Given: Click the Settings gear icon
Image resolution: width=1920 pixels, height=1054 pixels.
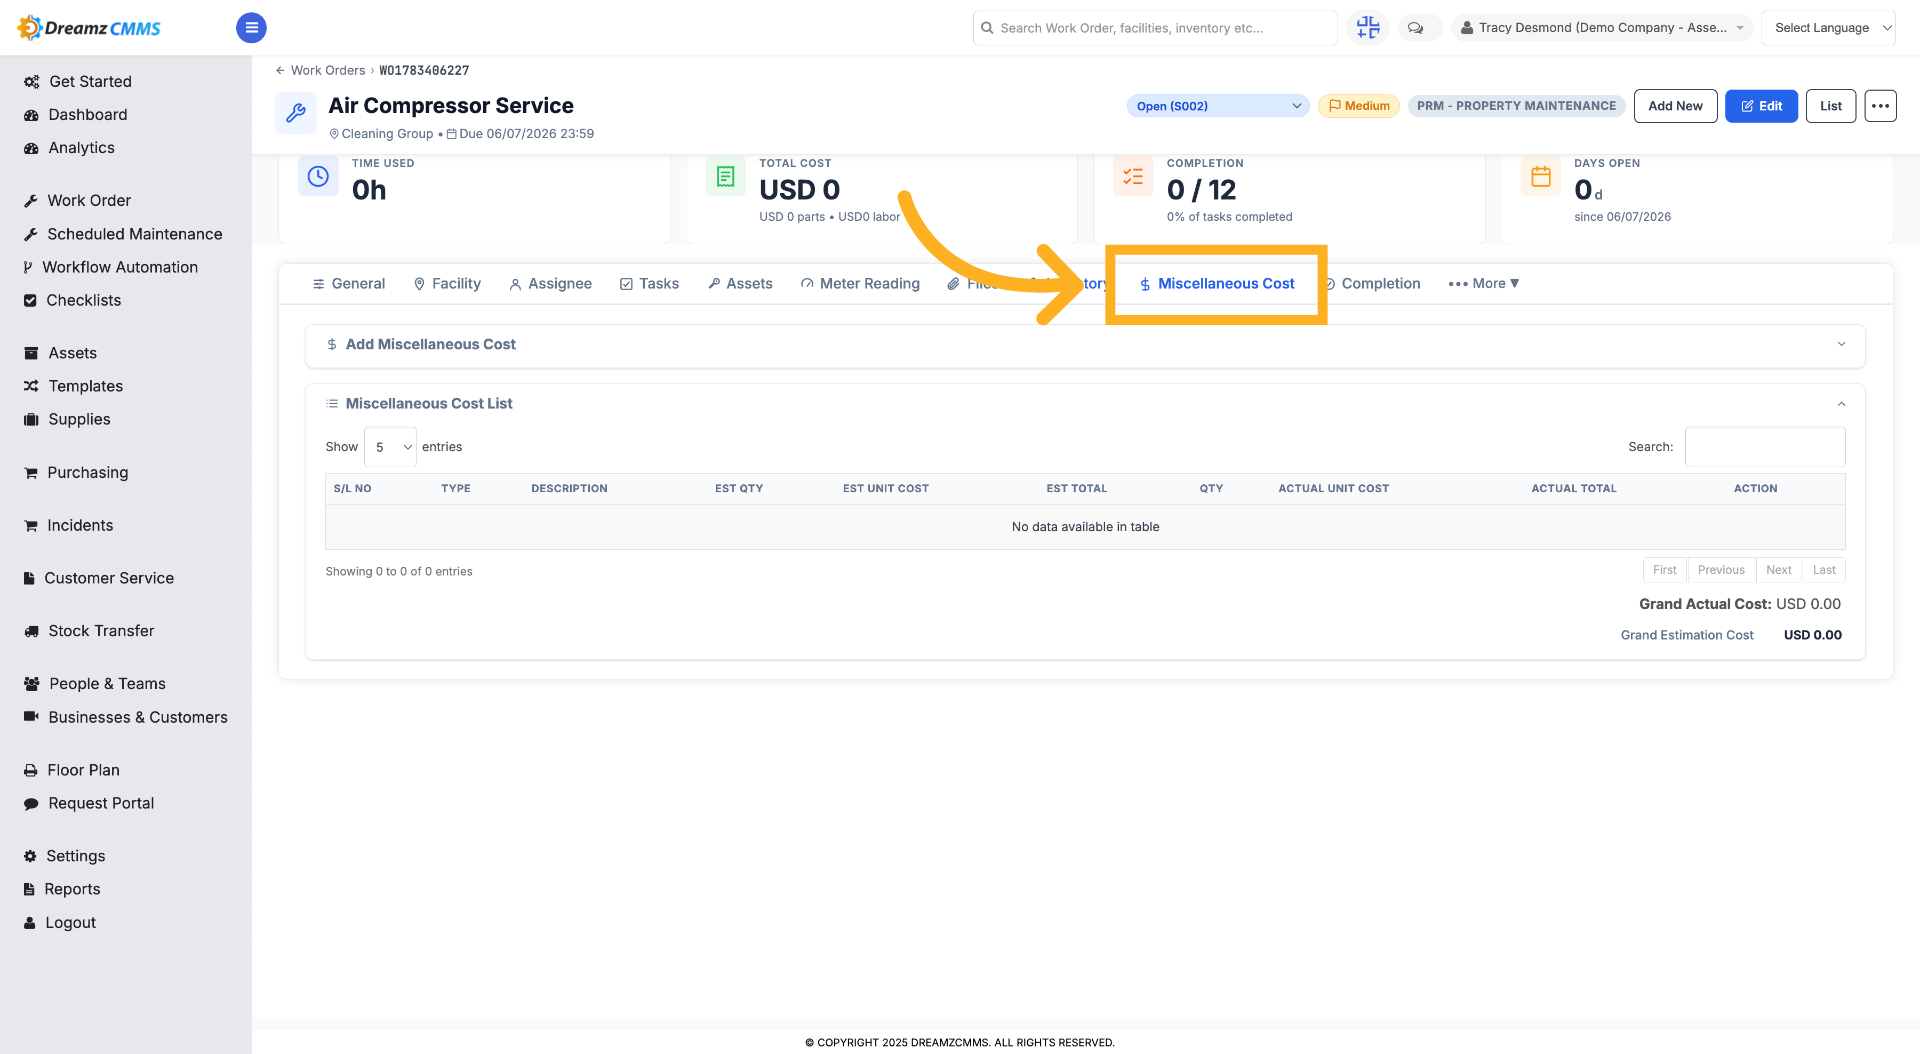Looking at the screenshot, I should [30, 856].
